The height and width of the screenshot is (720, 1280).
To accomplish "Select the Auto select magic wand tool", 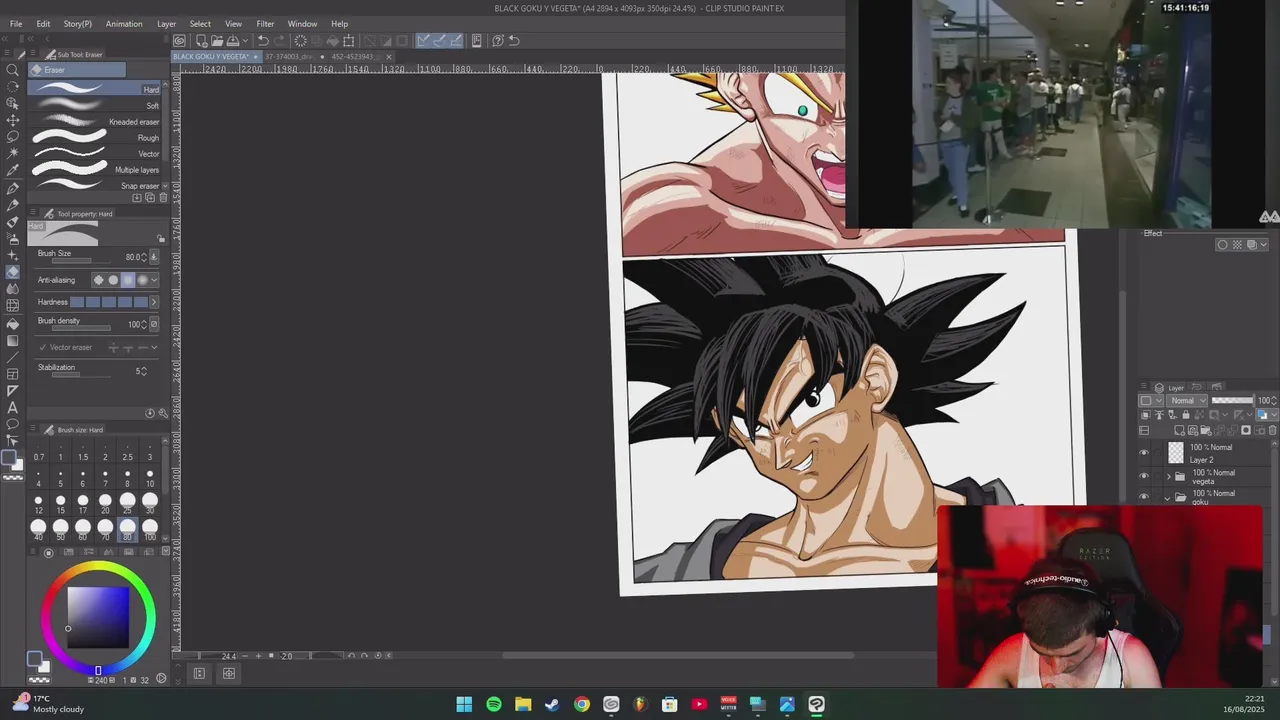I will tap(13, 153).
